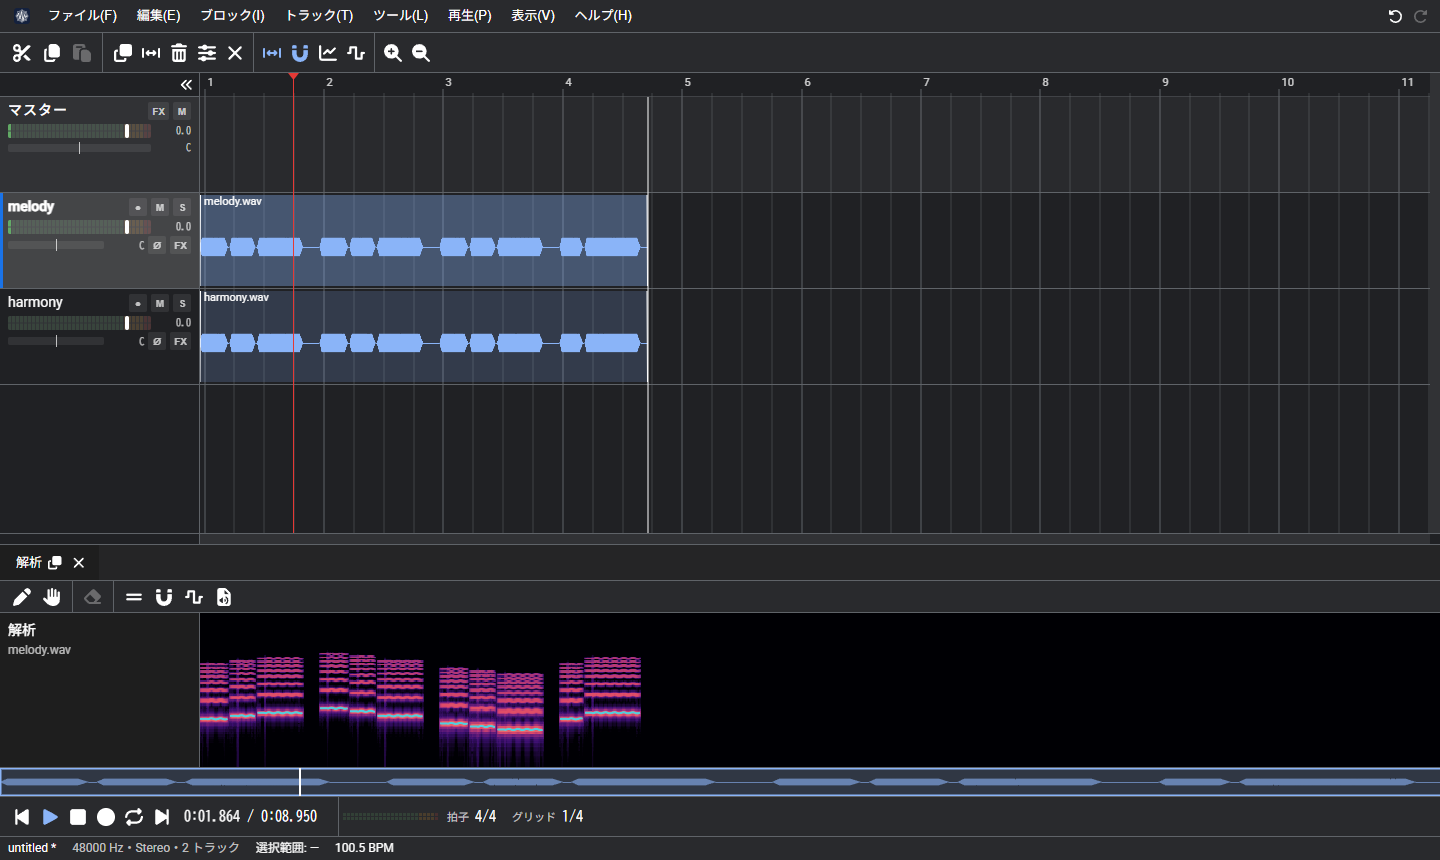Toggle the blue magnet snap in top toolbar

tap(300, 53)
